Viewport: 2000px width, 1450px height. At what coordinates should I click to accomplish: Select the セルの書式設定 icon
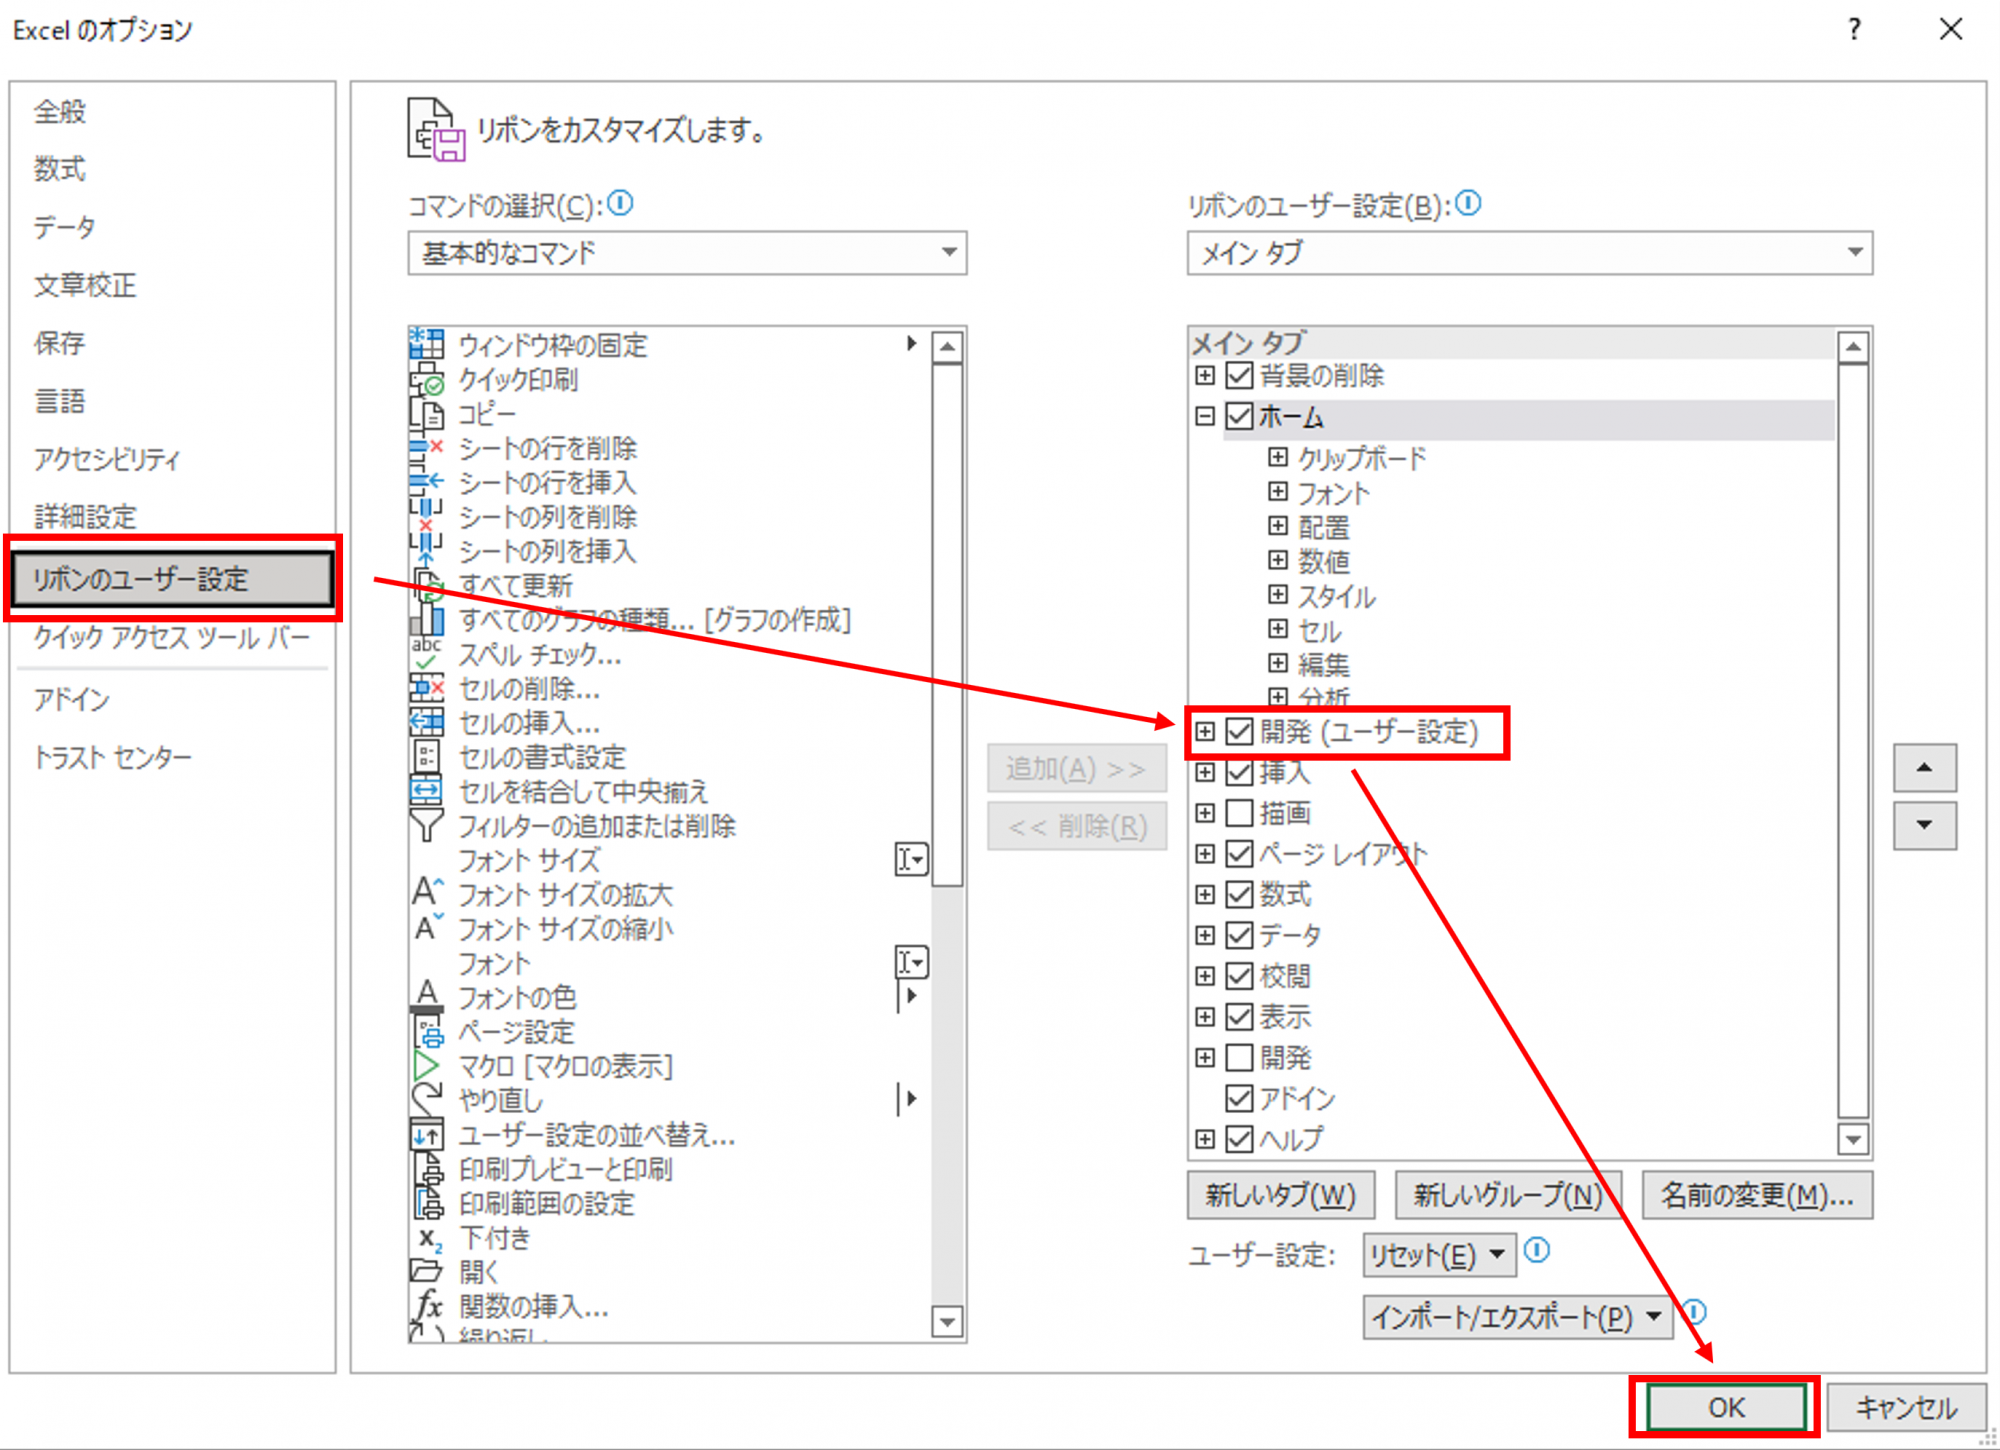pyautogui.click(x=427, y=757)
